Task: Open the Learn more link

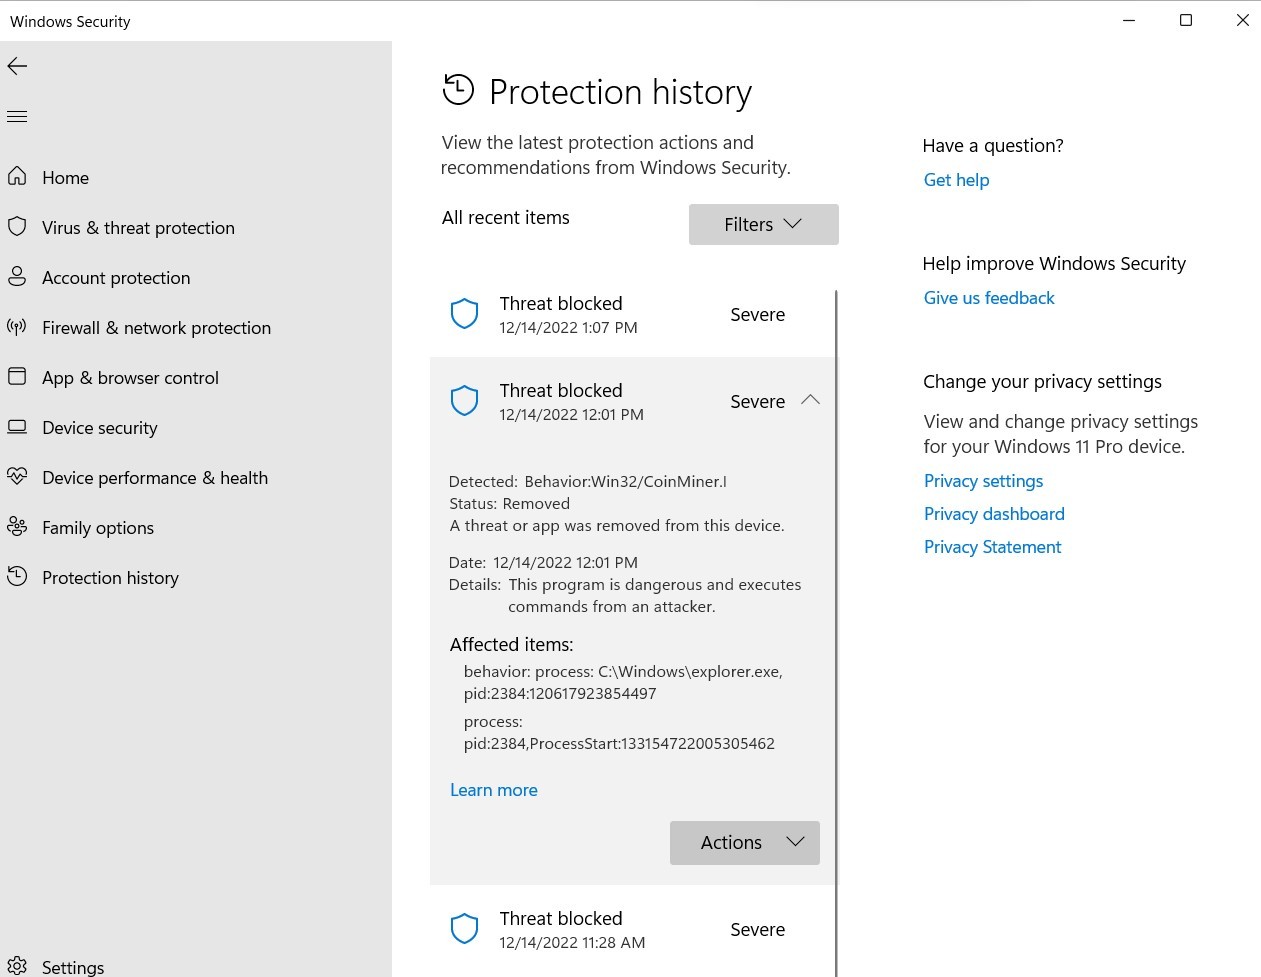Action: click(x=494, y=790)
